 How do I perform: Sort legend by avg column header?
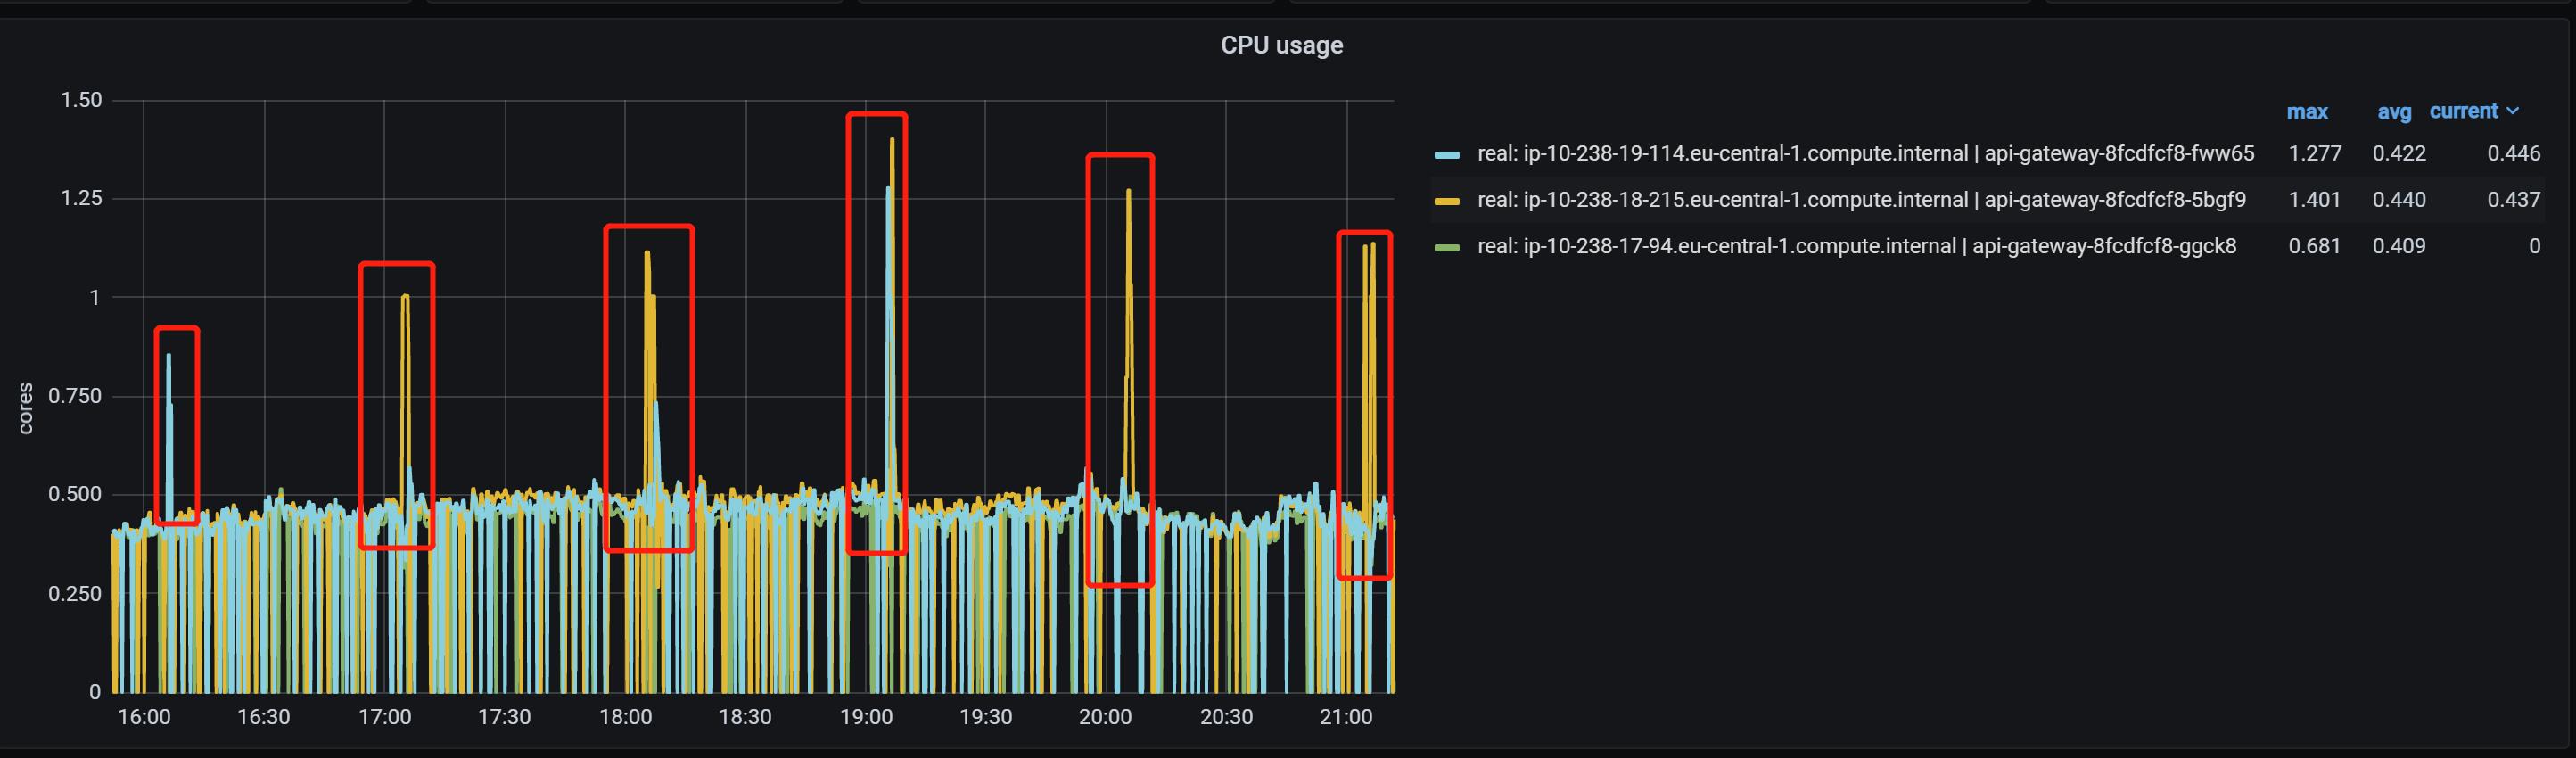[2394, 112]
